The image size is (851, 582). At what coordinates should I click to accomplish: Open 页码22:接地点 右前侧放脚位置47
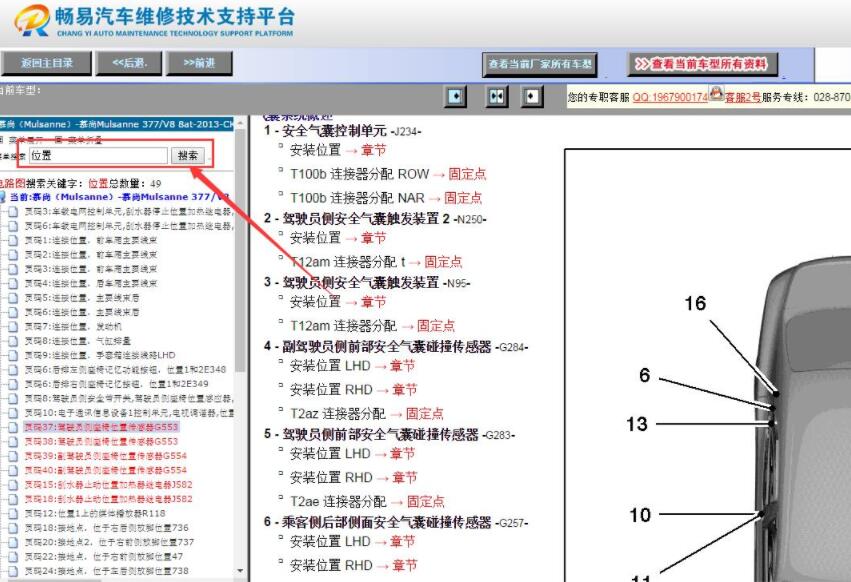coord(104,556)
